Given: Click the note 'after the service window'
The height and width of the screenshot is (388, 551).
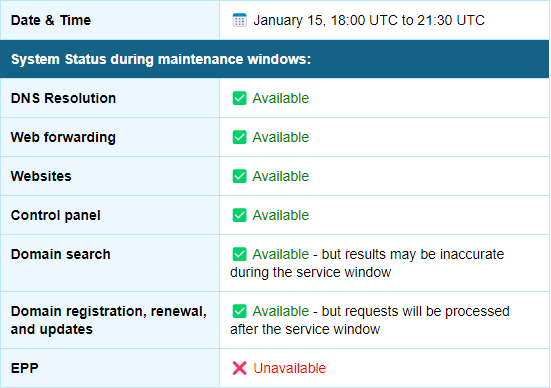Looking at the screenshot, I should (305, 329).
